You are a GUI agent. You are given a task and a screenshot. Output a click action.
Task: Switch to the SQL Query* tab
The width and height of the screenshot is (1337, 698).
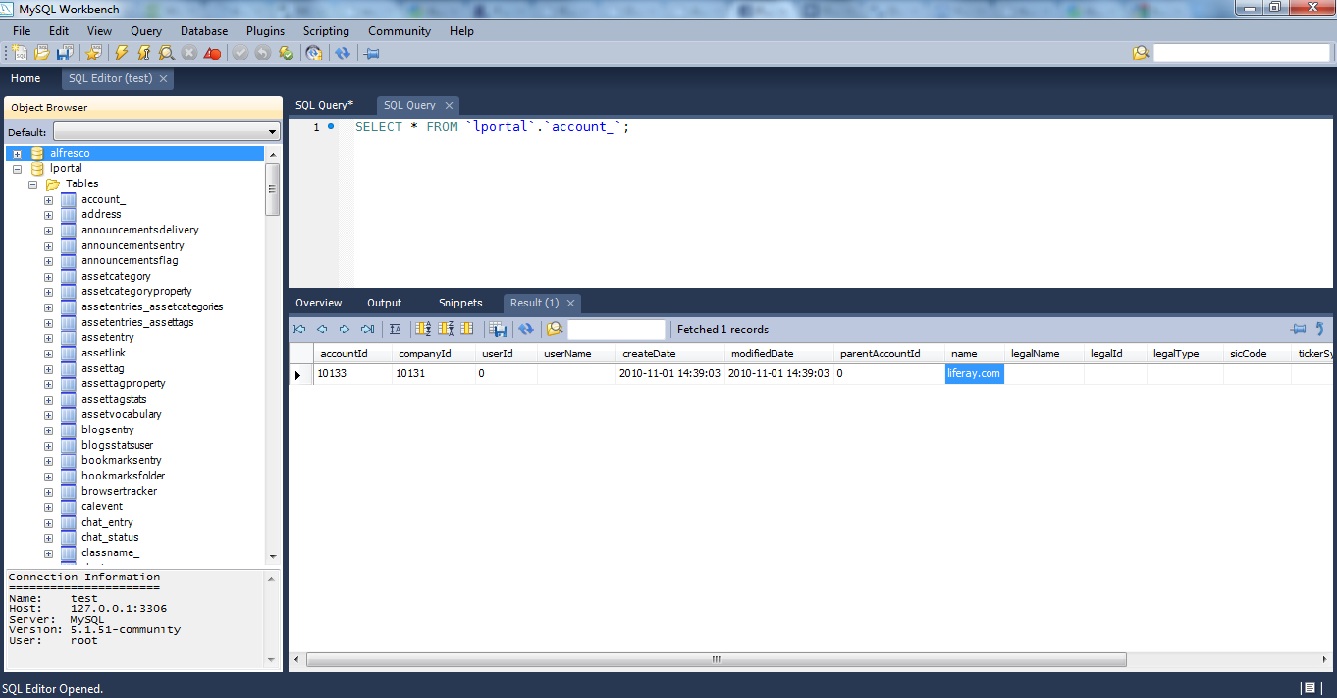[x=324, y=105]
